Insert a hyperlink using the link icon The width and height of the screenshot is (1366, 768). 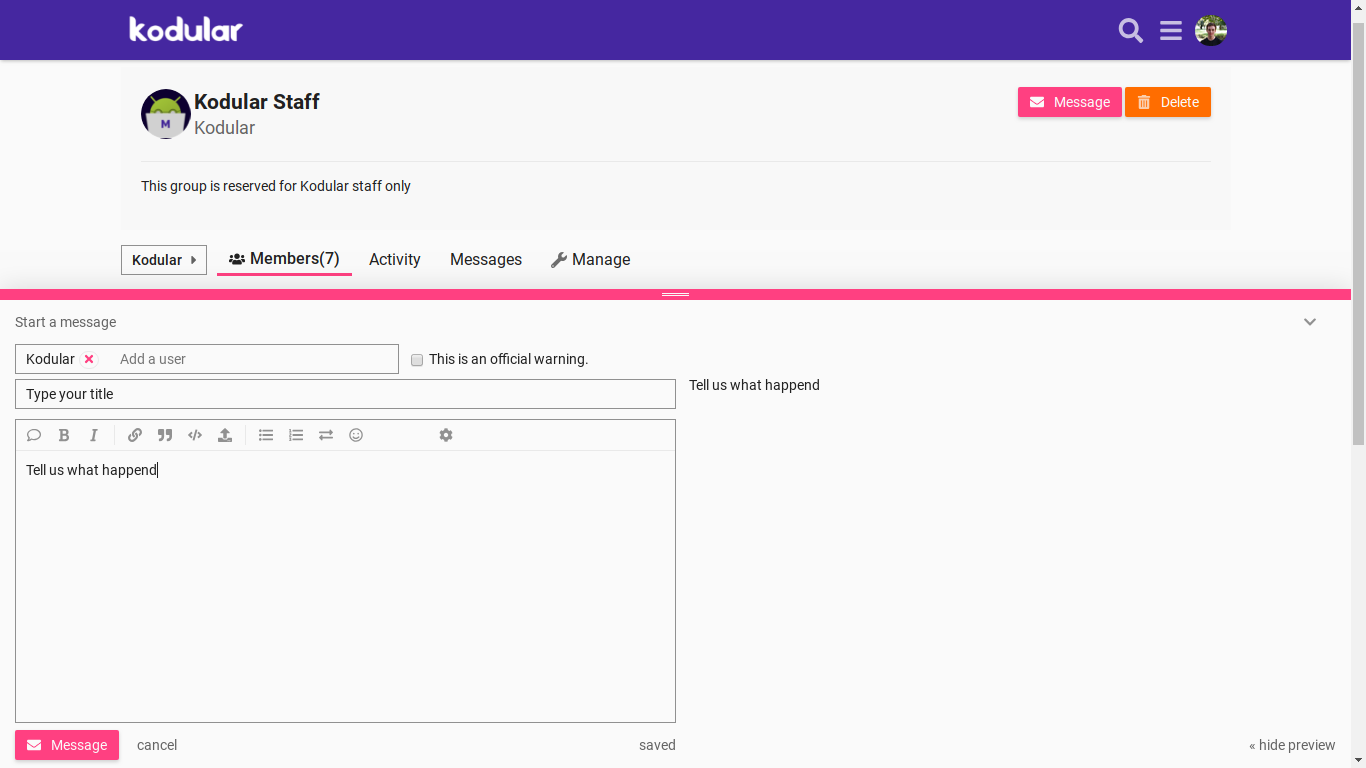coord(135,435)
